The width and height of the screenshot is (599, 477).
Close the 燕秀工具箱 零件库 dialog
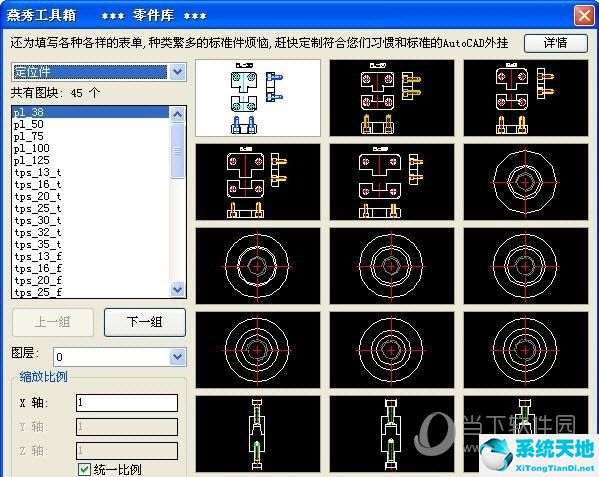pos(584,16)
